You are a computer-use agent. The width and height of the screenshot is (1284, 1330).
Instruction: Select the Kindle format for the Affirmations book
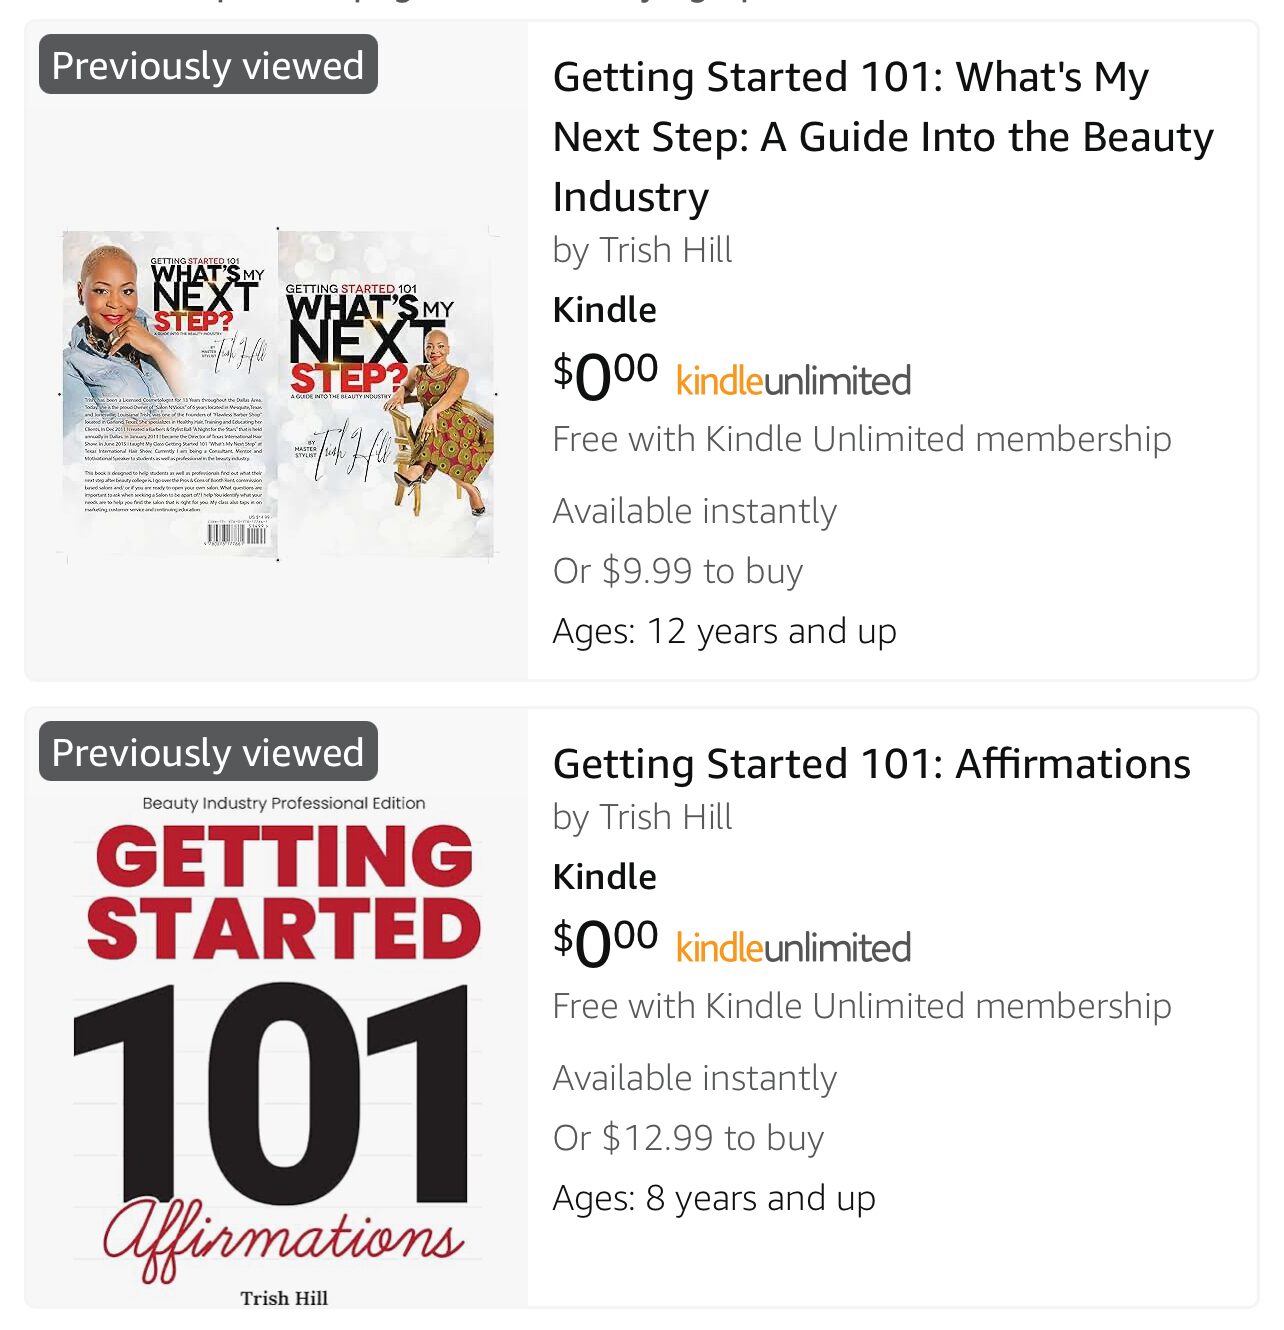pyautogui.click(x=604, y=877)
